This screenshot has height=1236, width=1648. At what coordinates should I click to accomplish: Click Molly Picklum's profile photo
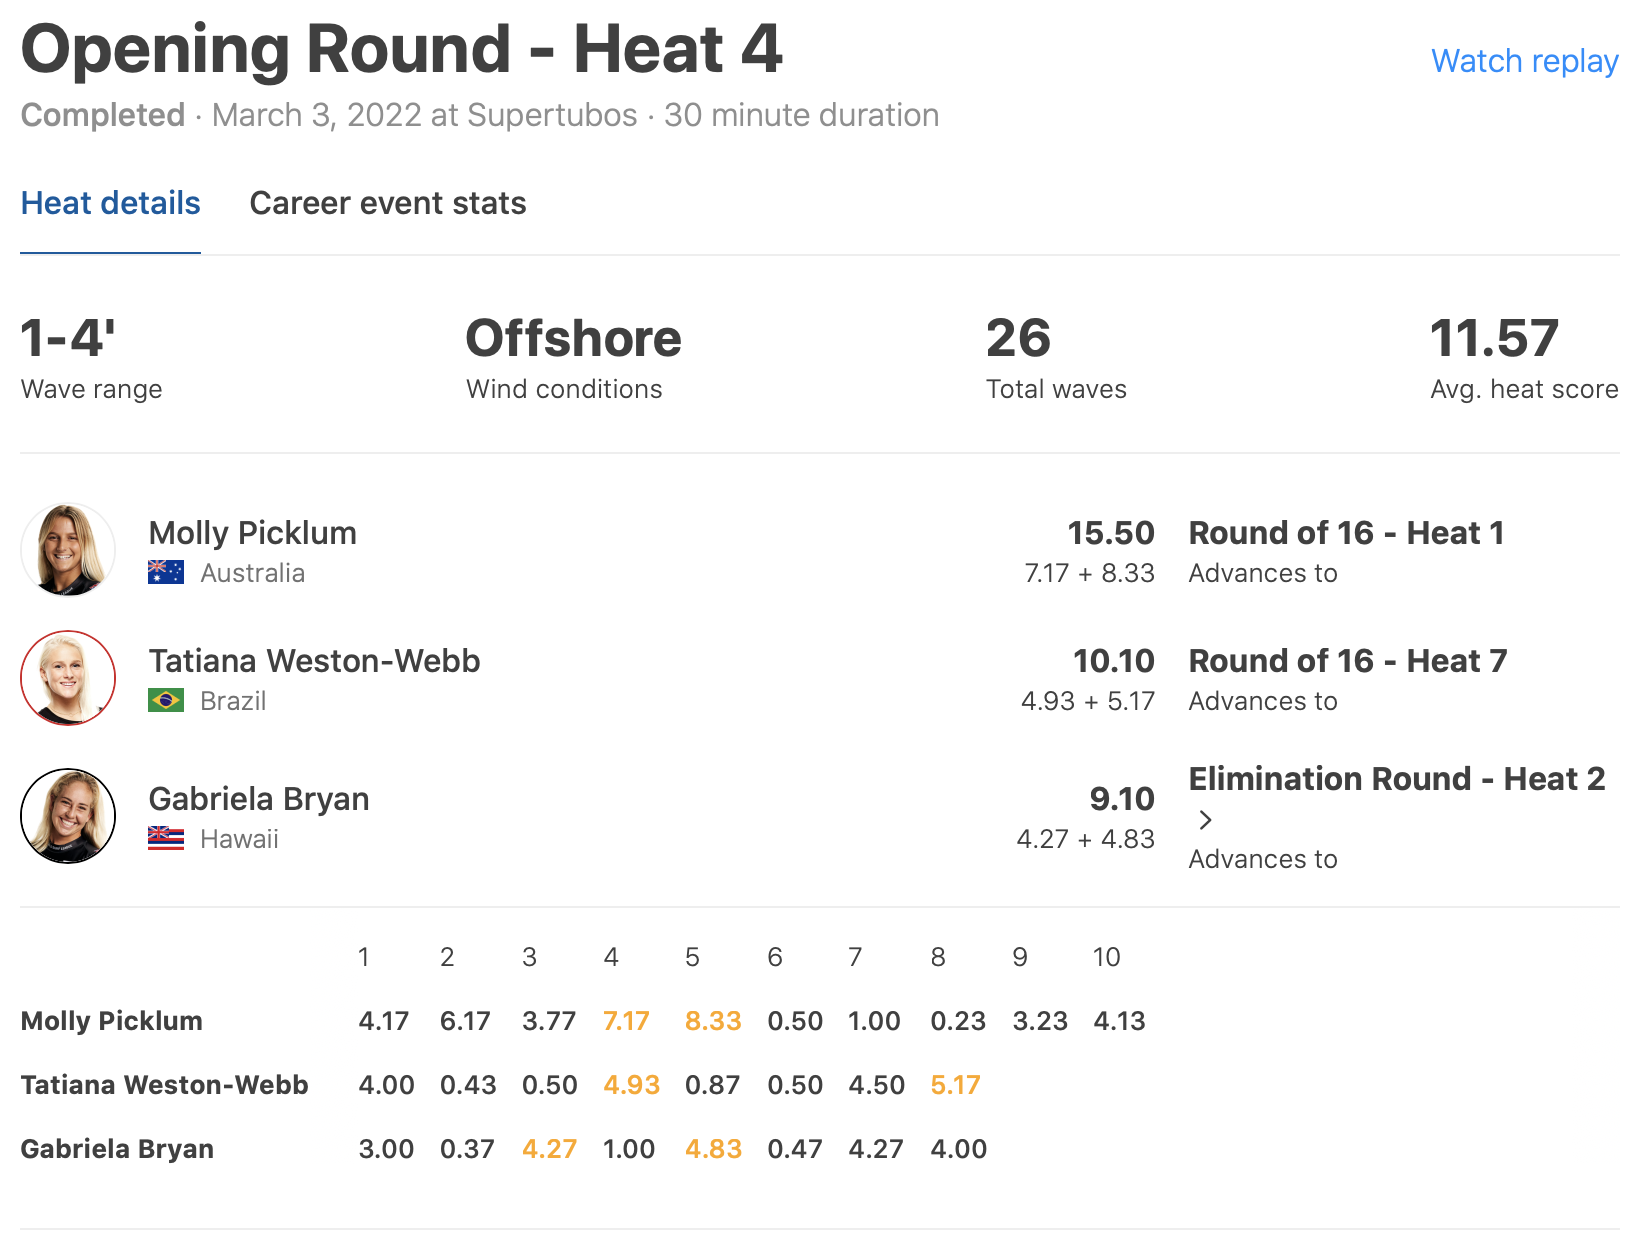(68, 550)
